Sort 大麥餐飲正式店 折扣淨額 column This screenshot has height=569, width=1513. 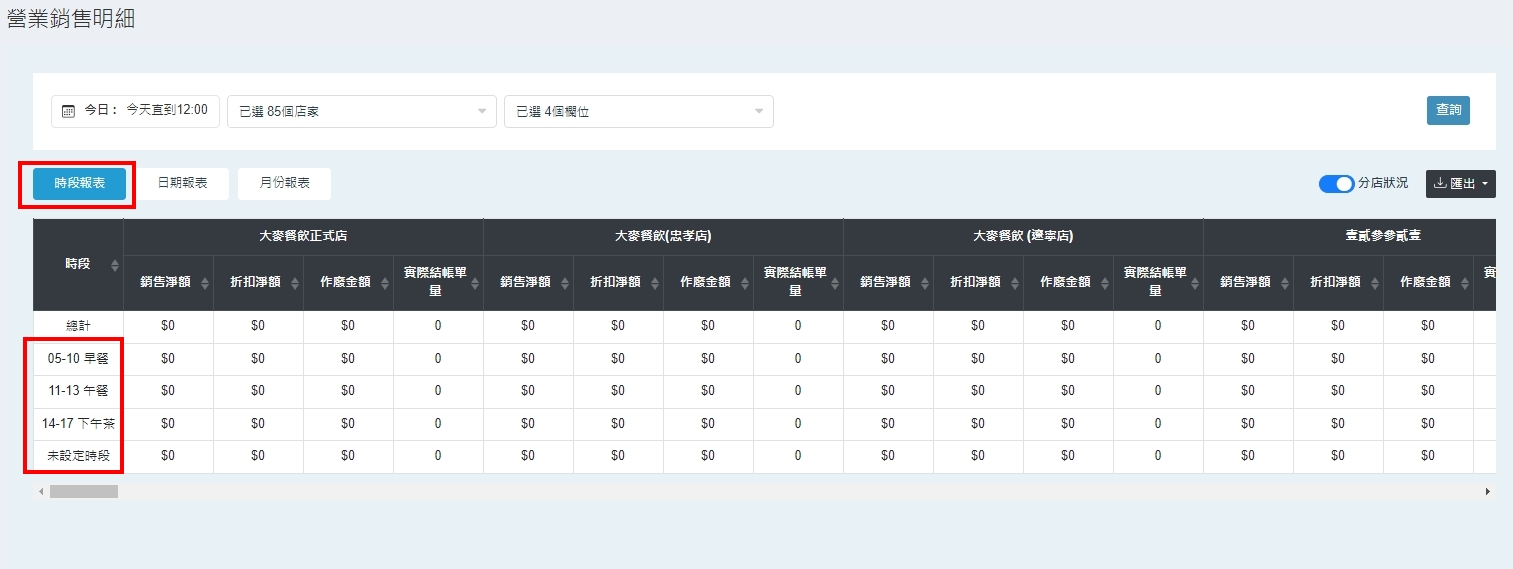tap(295, 283)
